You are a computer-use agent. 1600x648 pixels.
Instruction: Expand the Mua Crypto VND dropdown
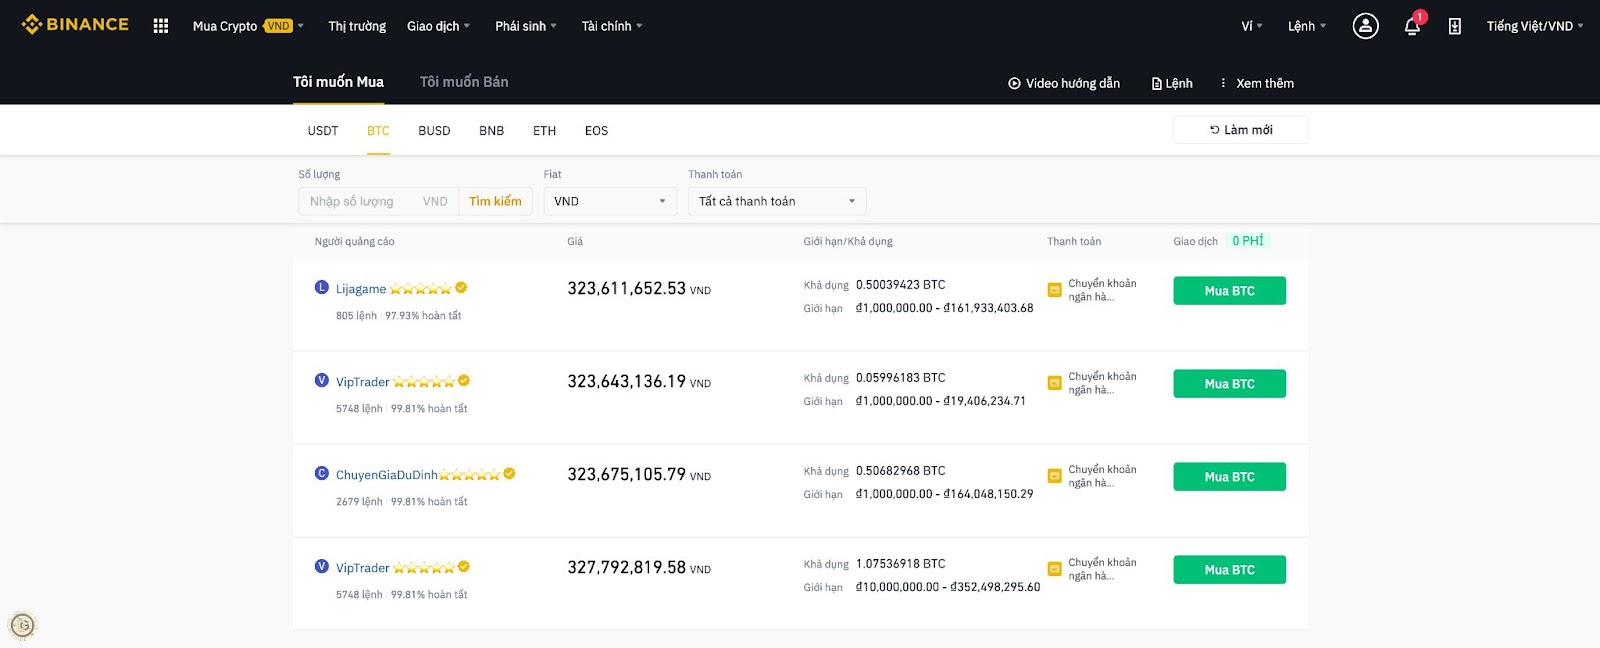248,26
